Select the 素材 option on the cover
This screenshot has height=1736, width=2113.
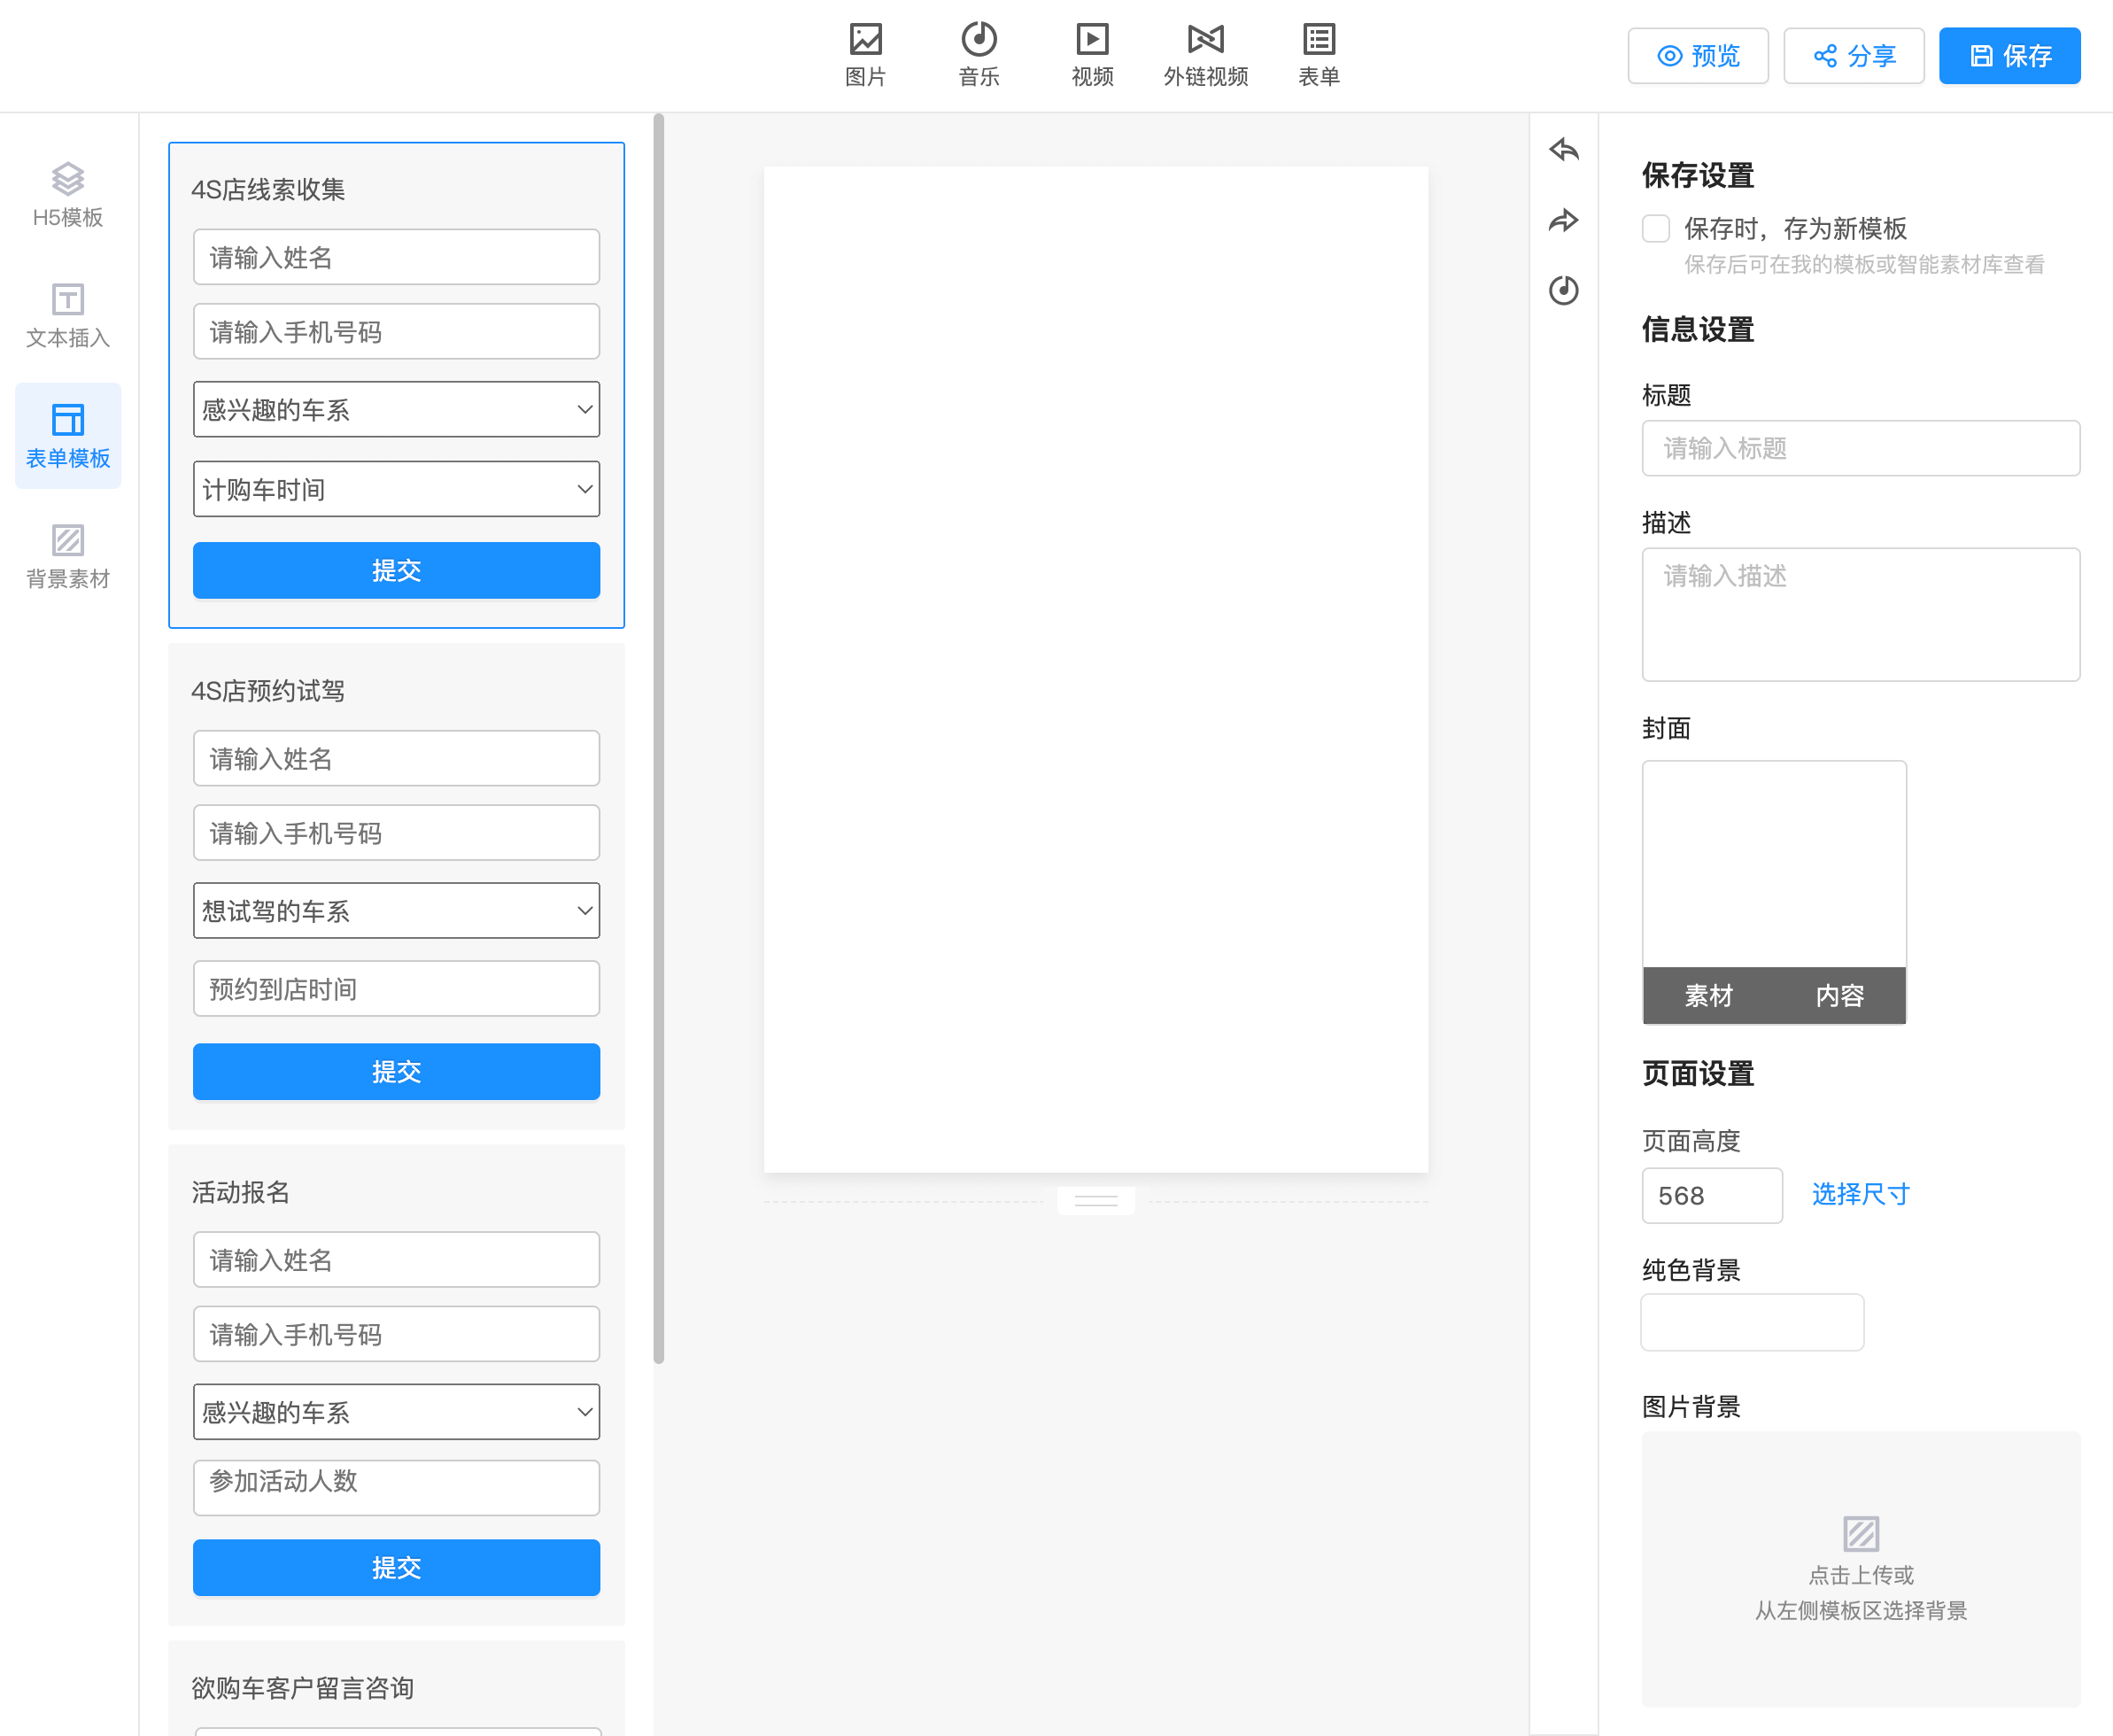[1708, 996]
